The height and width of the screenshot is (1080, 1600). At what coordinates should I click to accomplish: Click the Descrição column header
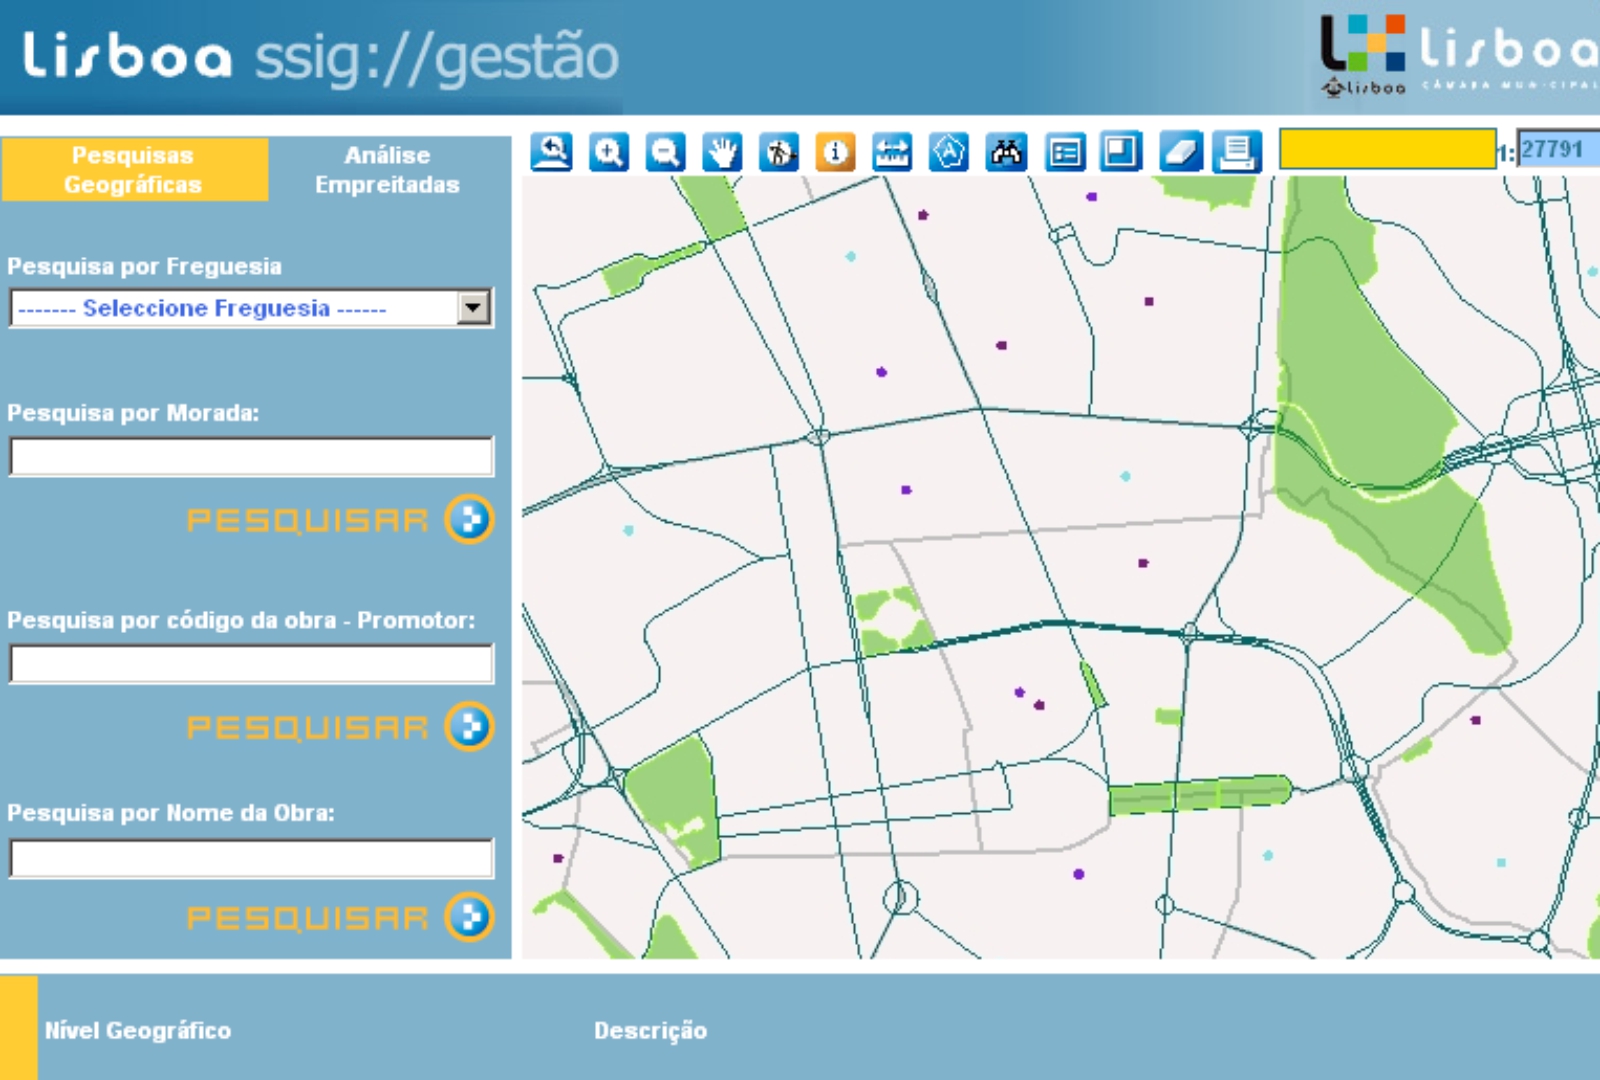[651, 1030]
